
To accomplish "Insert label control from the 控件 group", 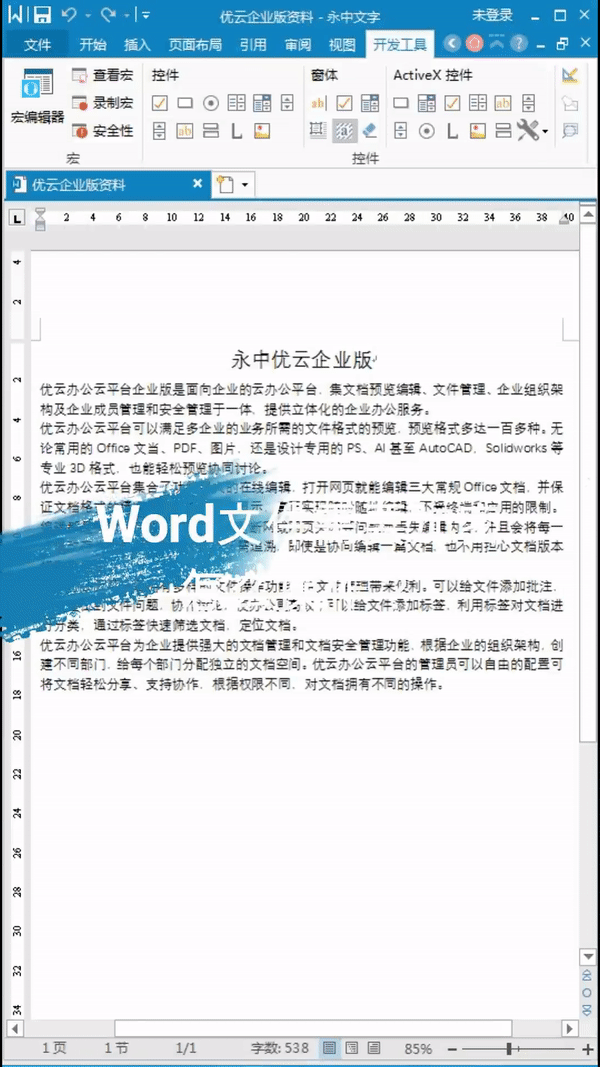I will coord(236,131).
